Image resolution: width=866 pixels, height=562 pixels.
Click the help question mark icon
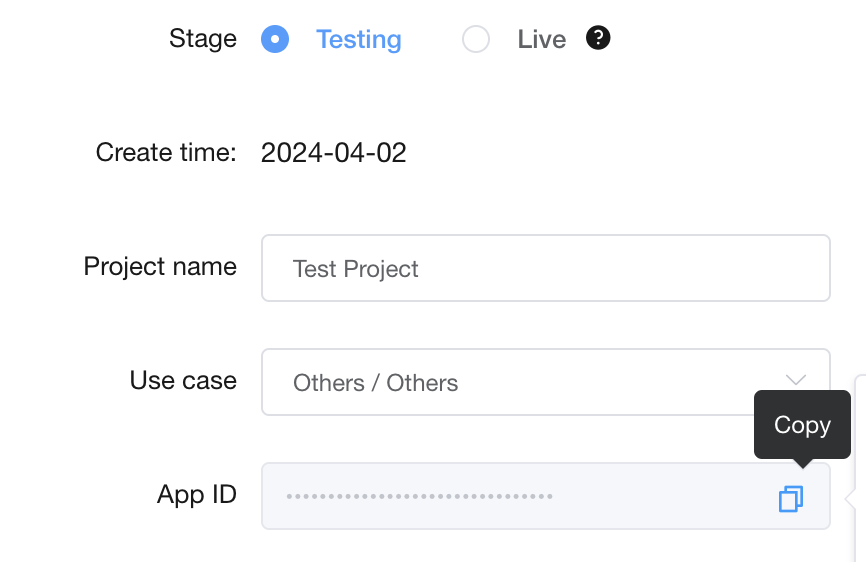(x=598, y=39)
